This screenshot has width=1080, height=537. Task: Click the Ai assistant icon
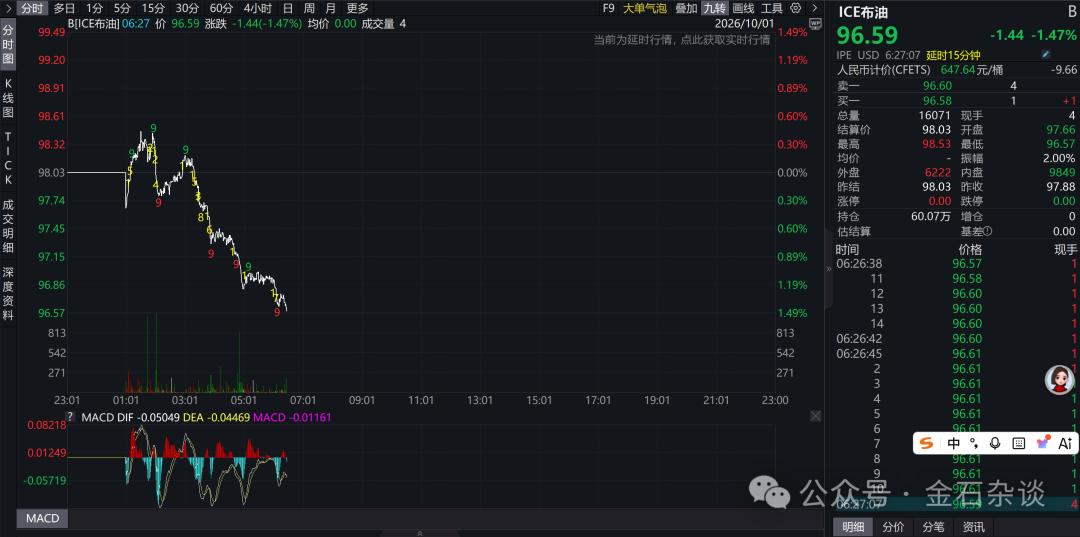click(x=1065, y=443)
